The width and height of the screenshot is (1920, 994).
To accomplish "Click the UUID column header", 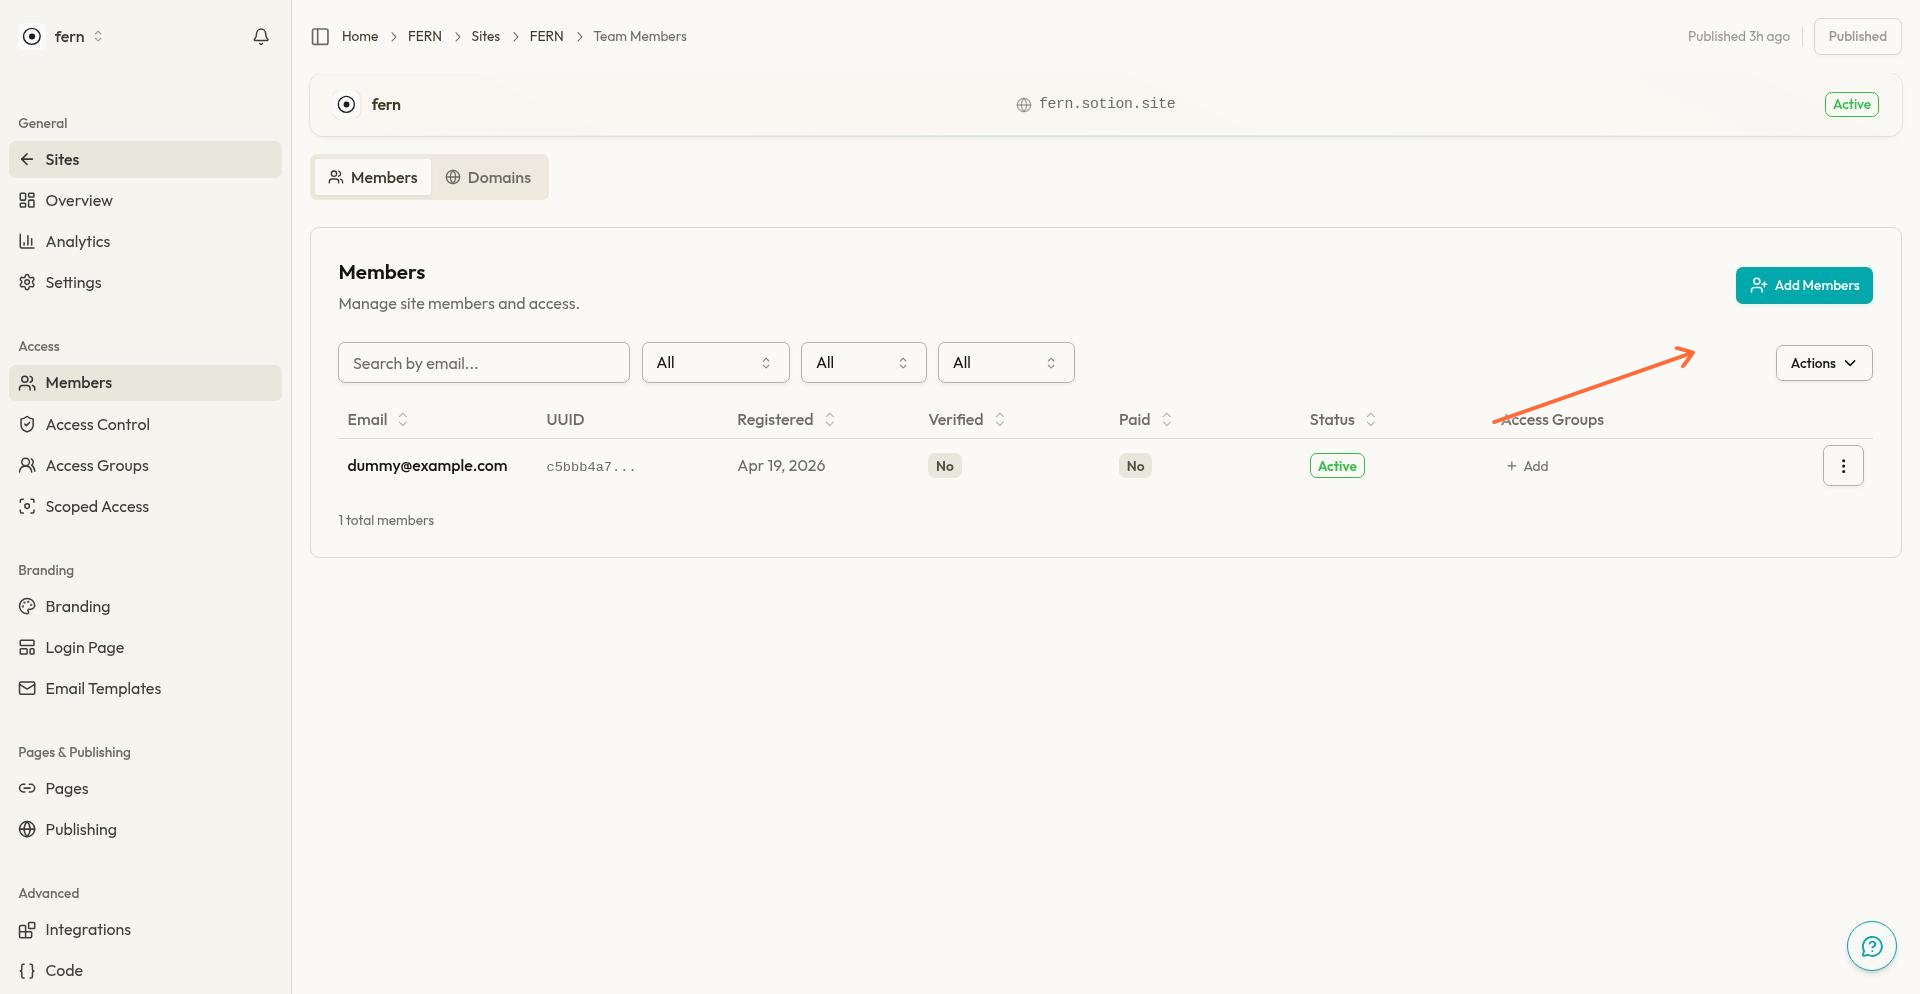I will pyautogui.click(x=565, y=420).
